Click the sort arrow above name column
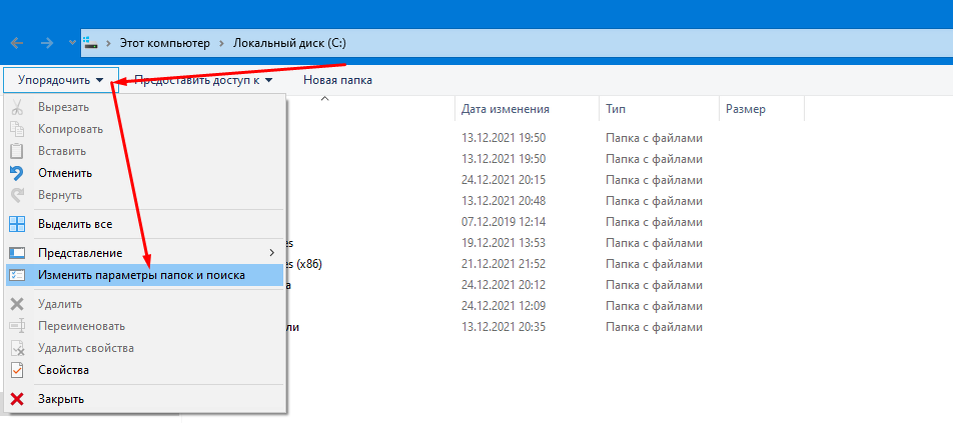 click(x=325, y=98)
